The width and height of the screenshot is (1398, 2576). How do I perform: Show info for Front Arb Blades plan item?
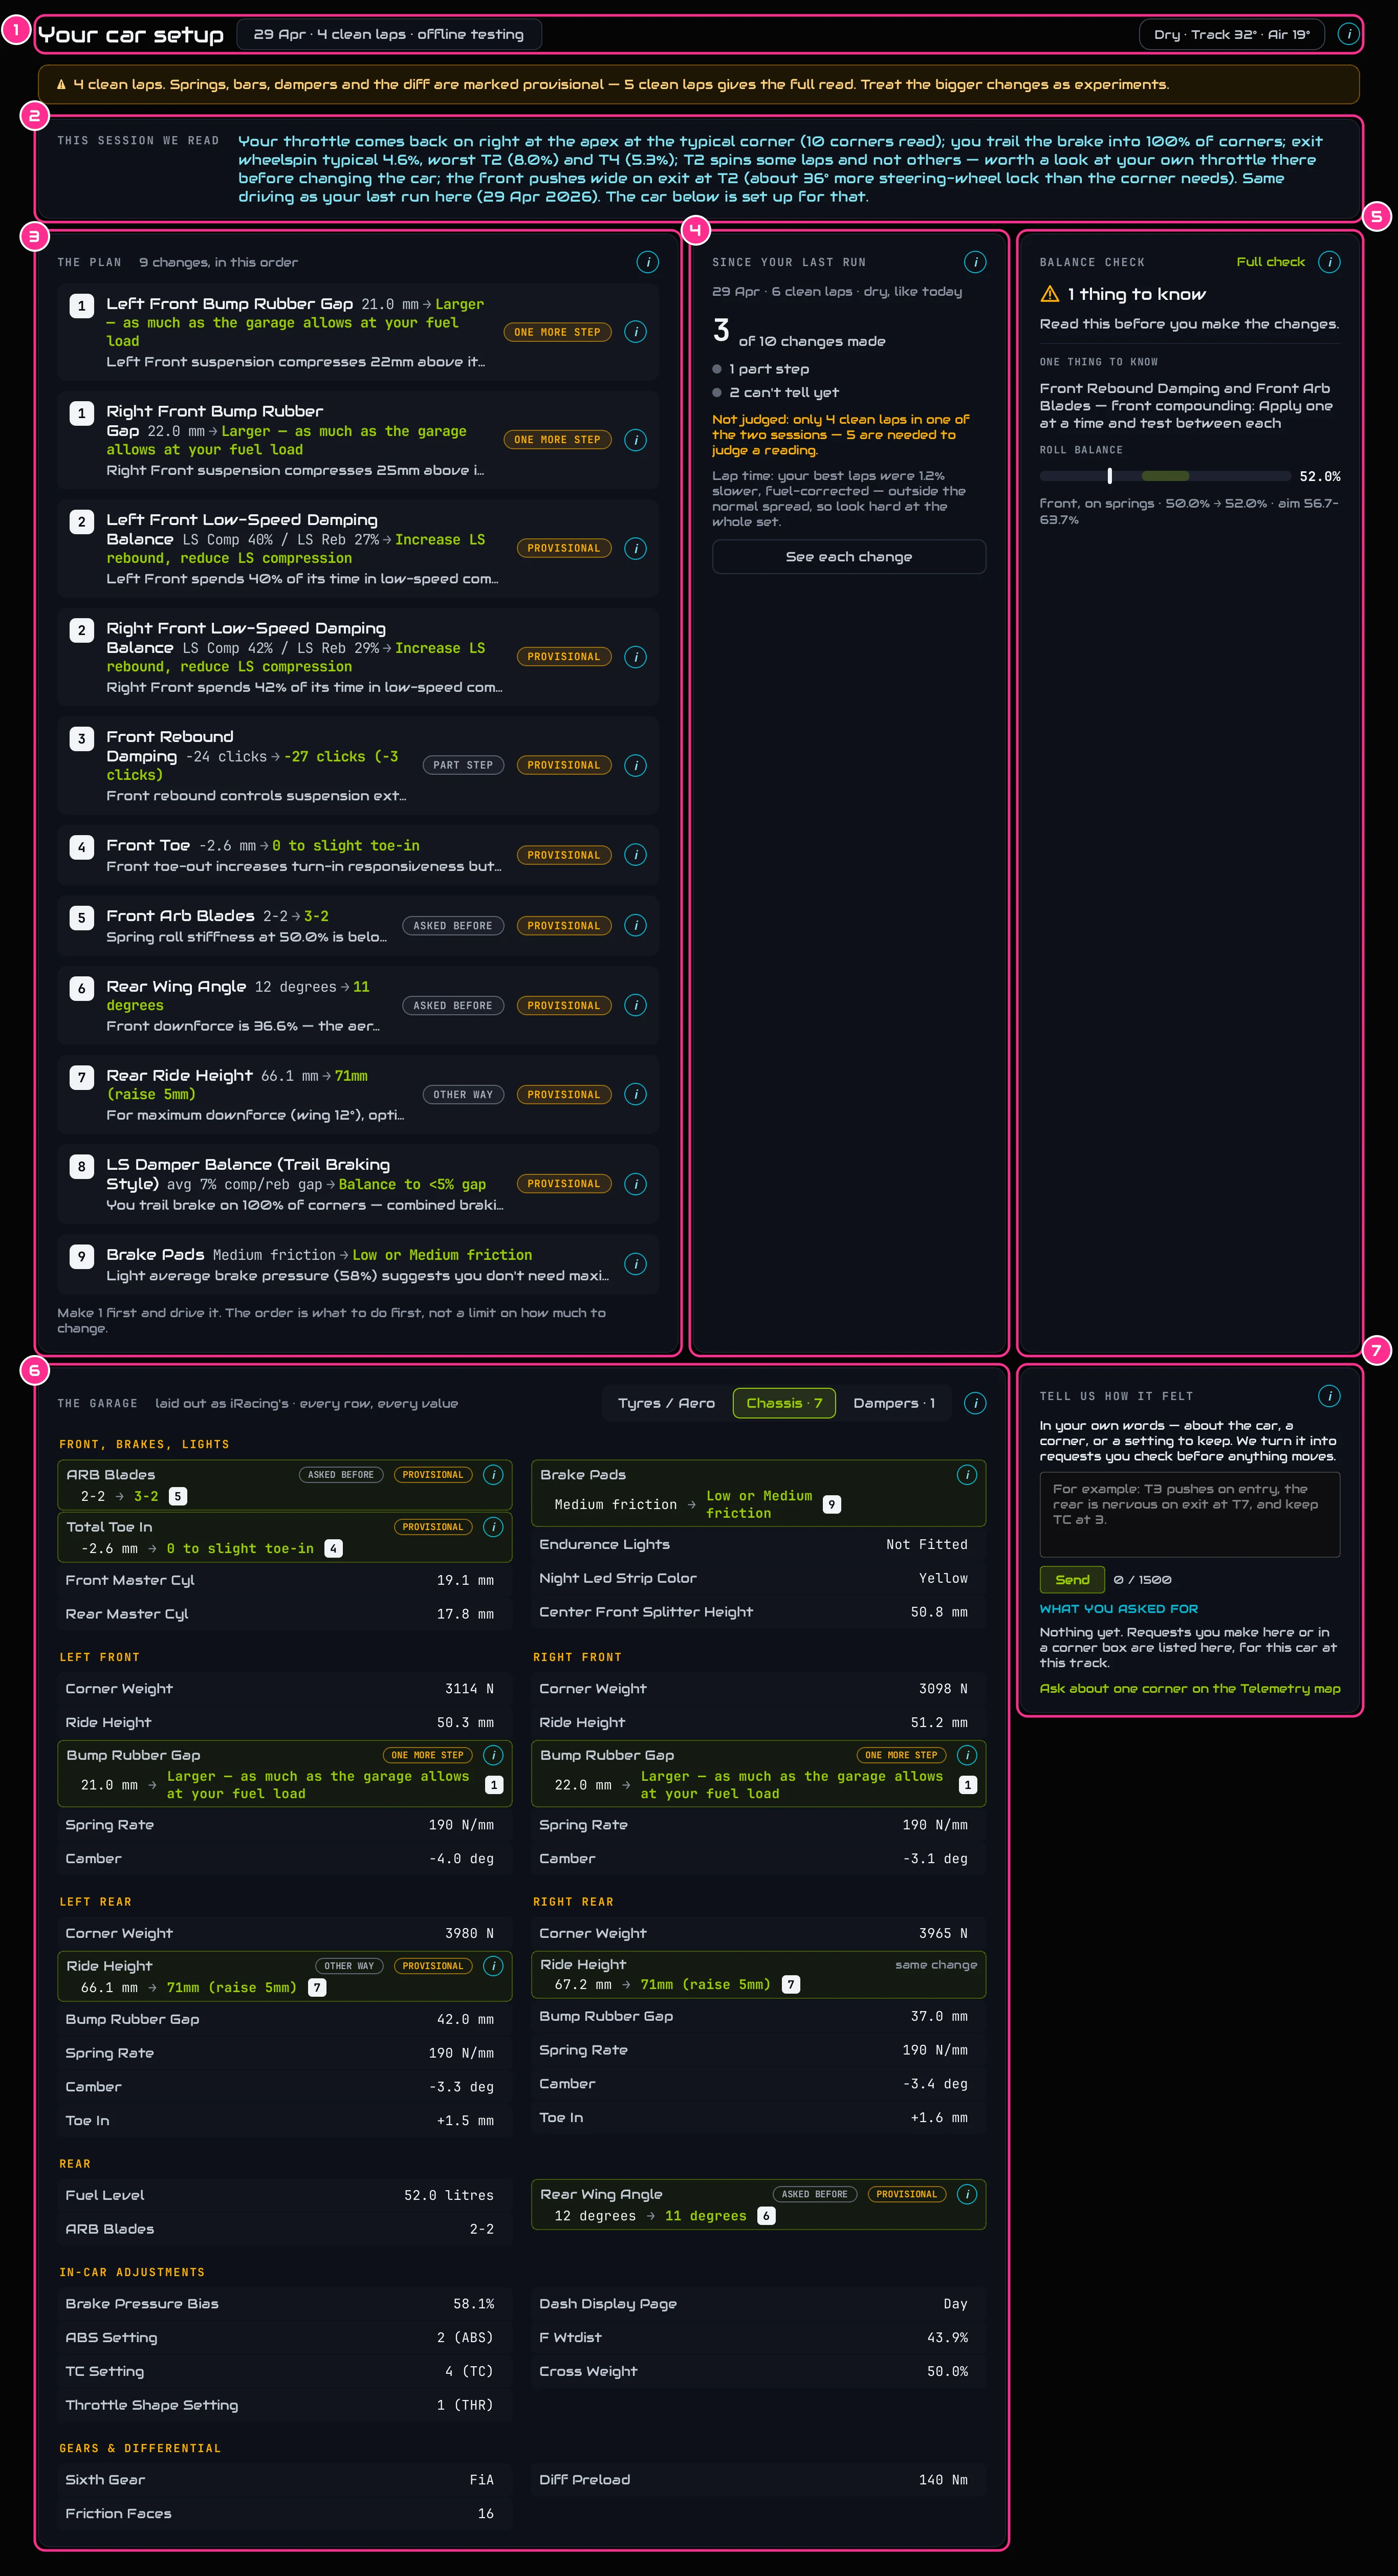[x=635, y=925]
